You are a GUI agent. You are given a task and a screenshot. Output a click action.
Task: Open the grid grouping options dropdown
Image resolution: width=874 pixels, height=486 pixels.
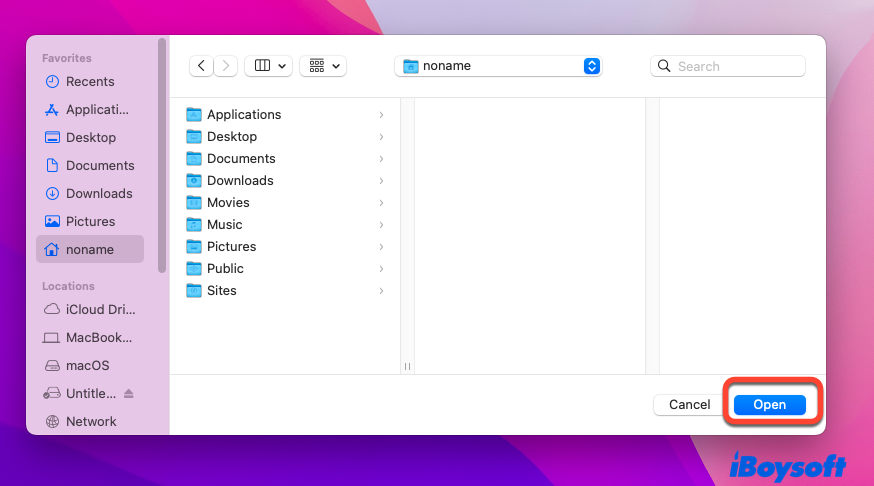(x=322, y=66)
